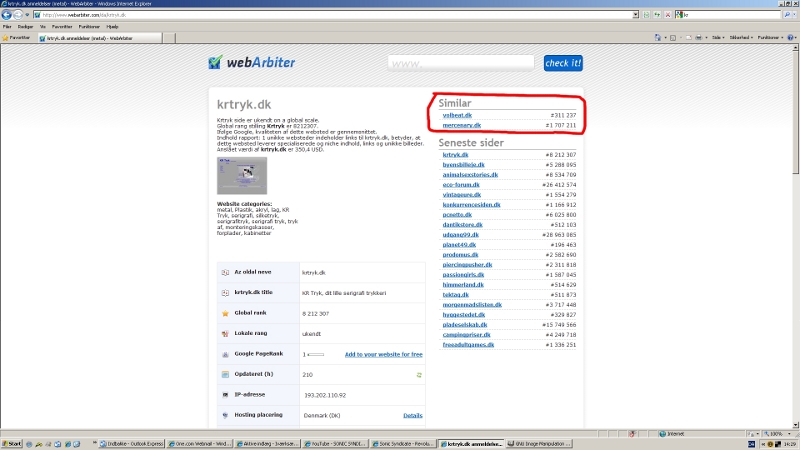This screenshot has height=450, width=800.
Task: Open the Hjælp menu
Action: click(x=111, y=27)
